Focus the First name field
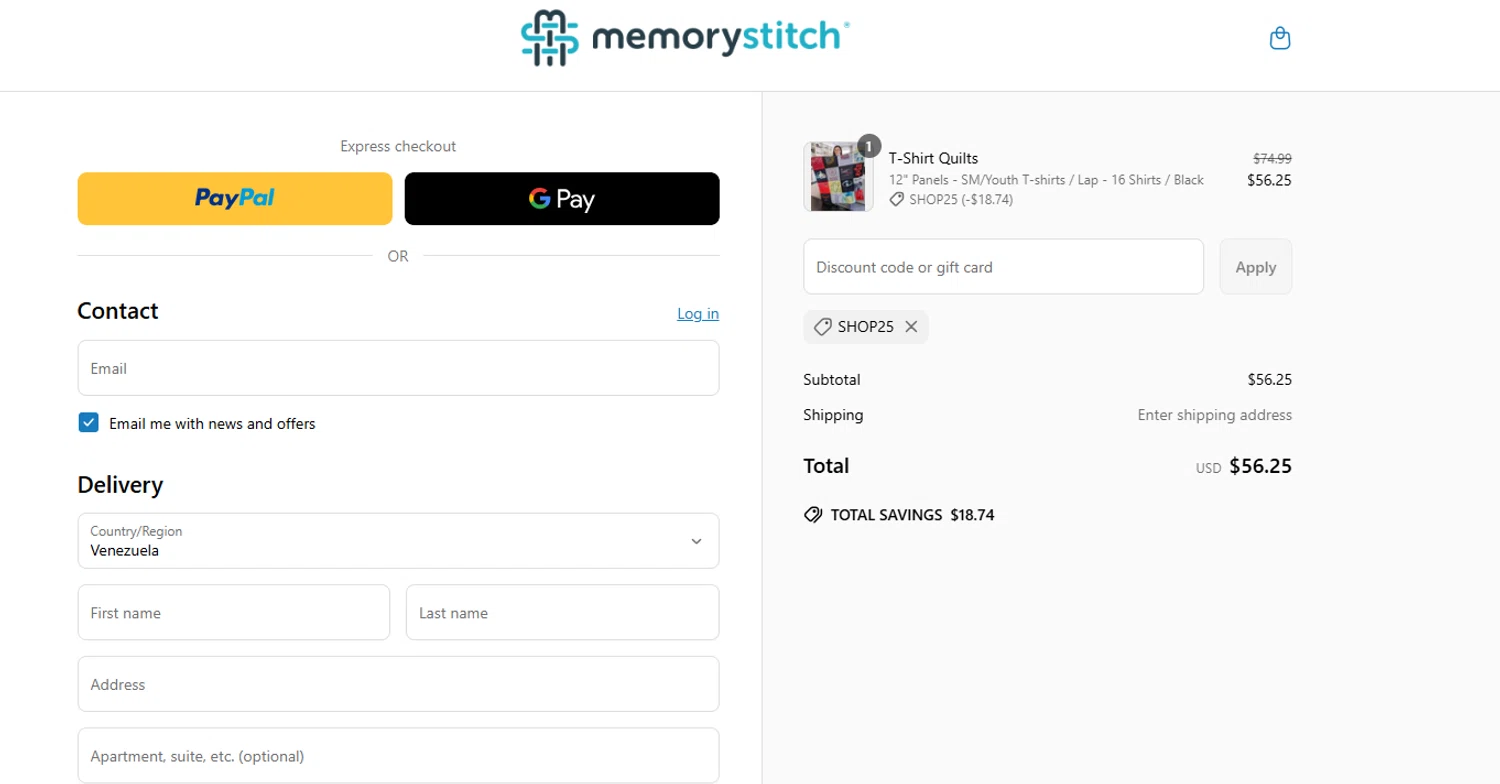 pyautogui.click(x=234, y=613)
